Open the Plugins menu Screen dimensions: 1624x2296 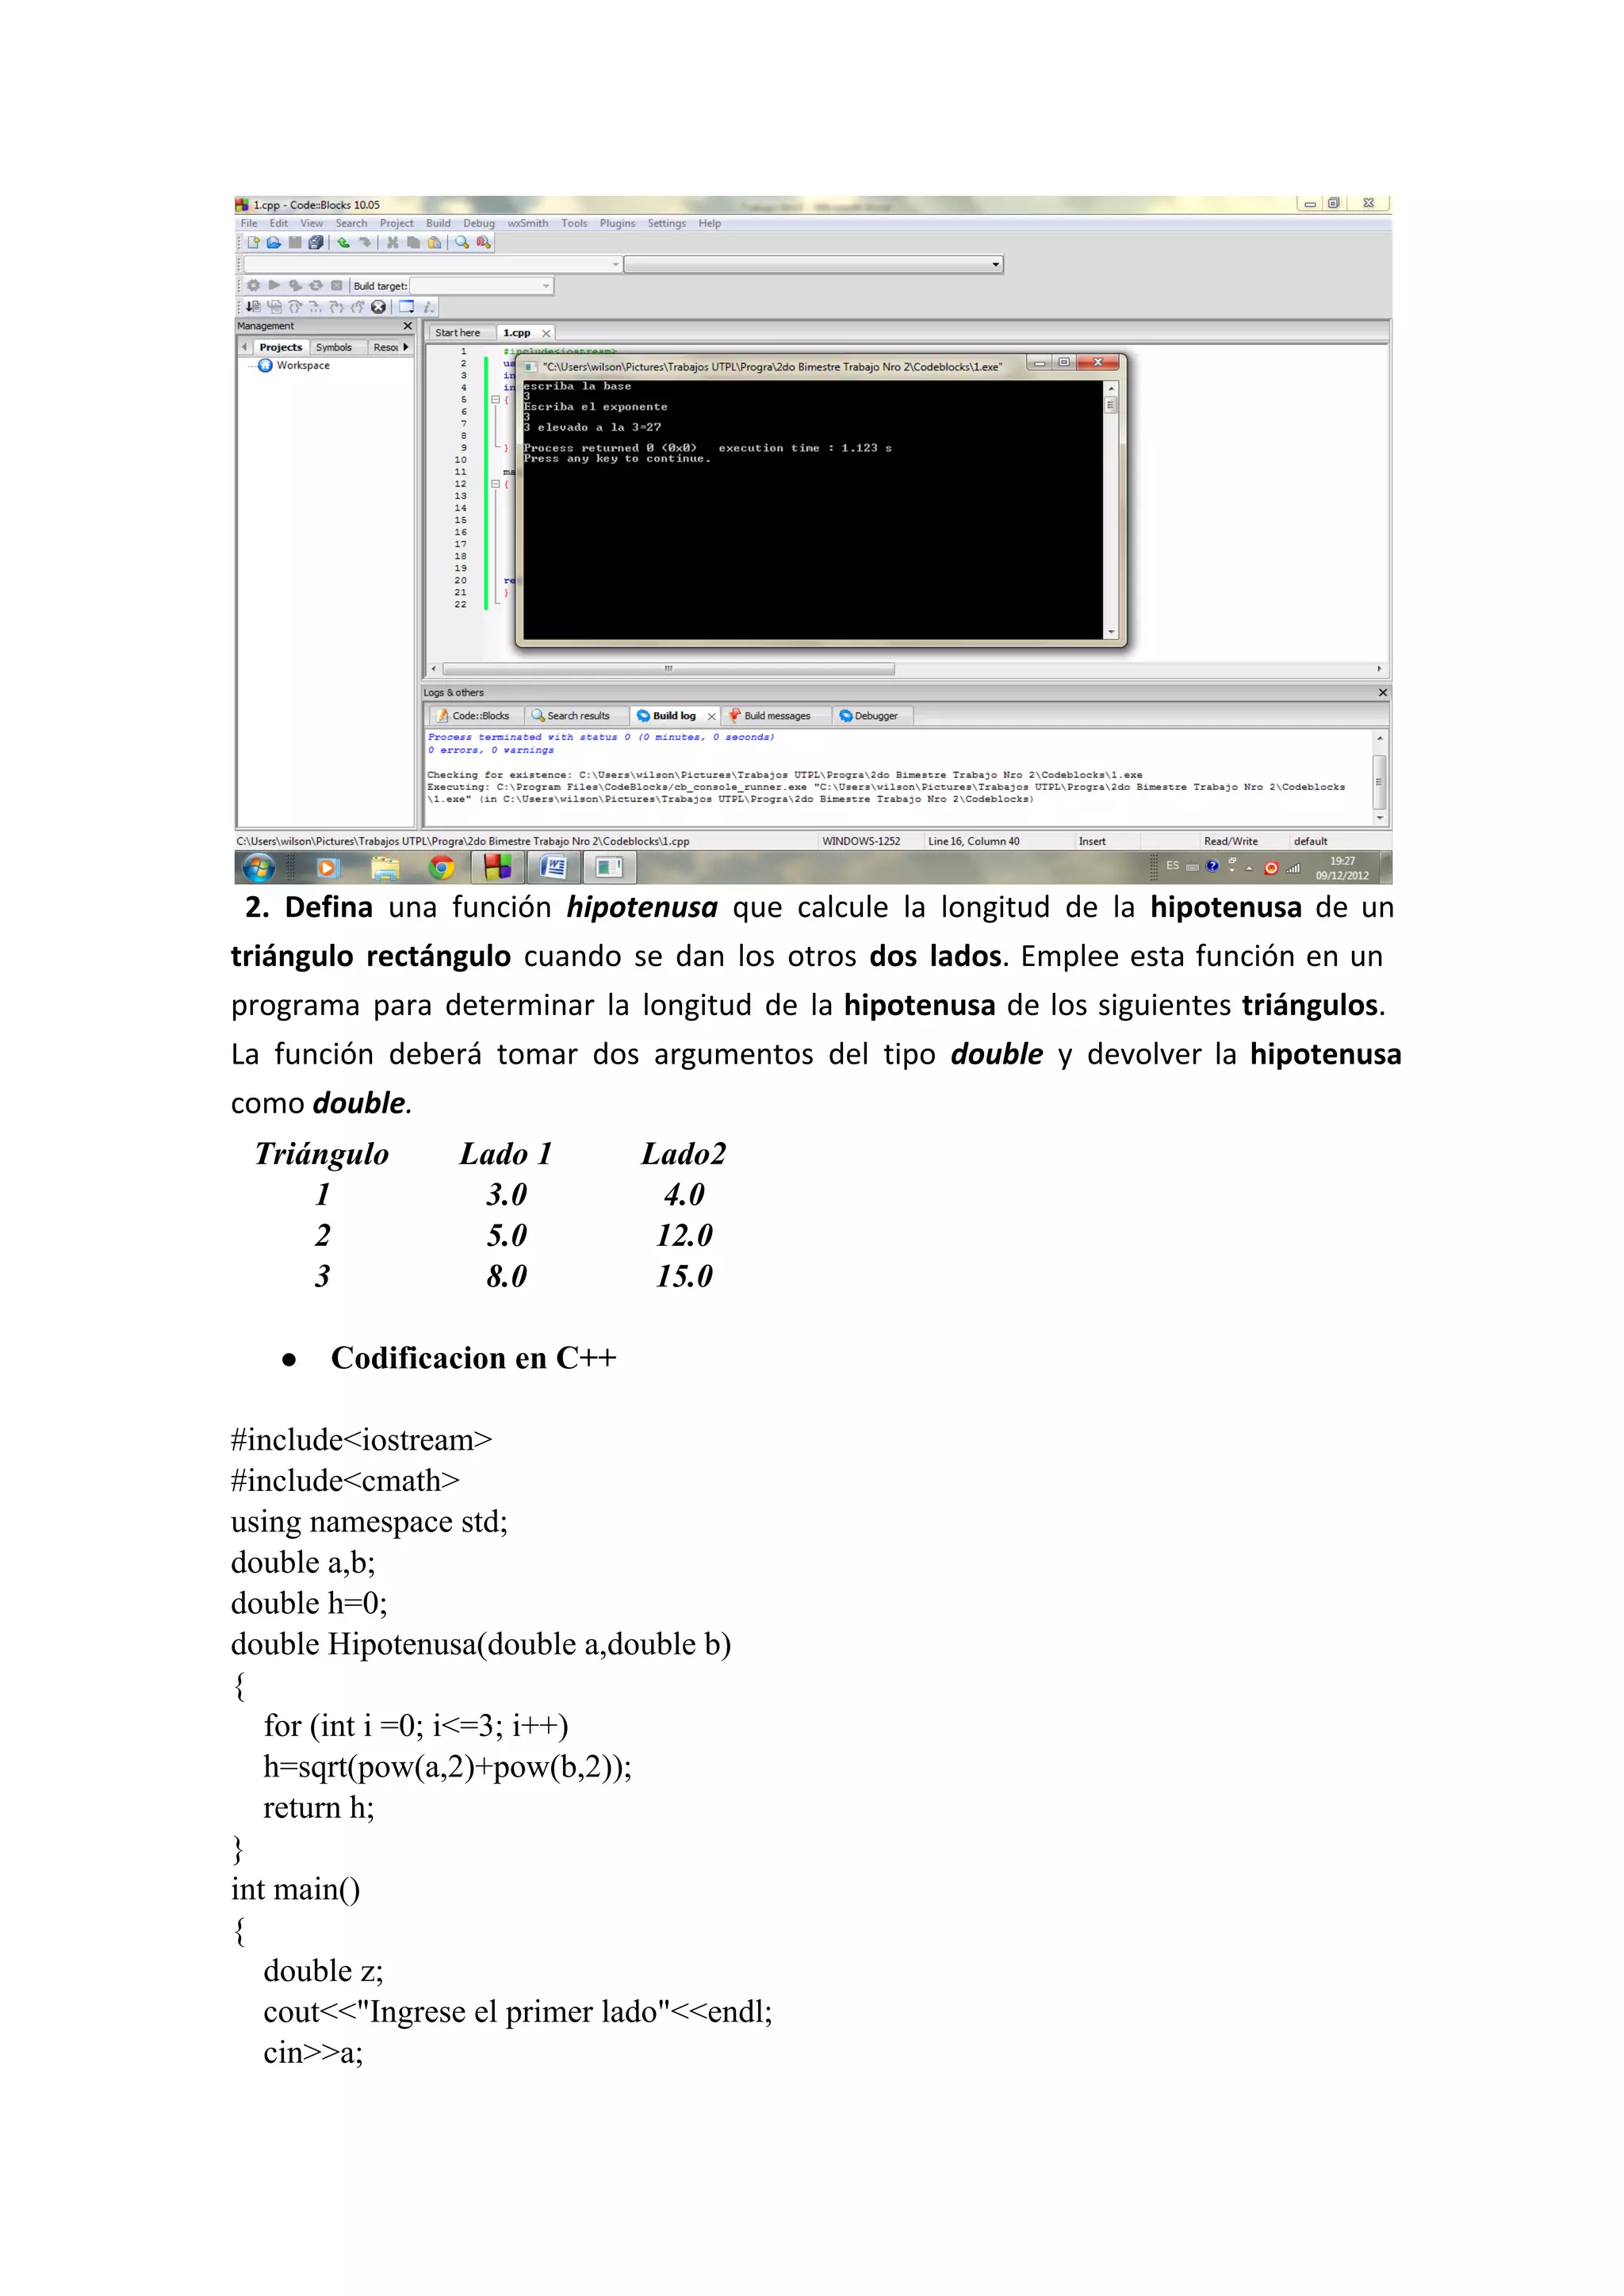[x=618, y=223]
